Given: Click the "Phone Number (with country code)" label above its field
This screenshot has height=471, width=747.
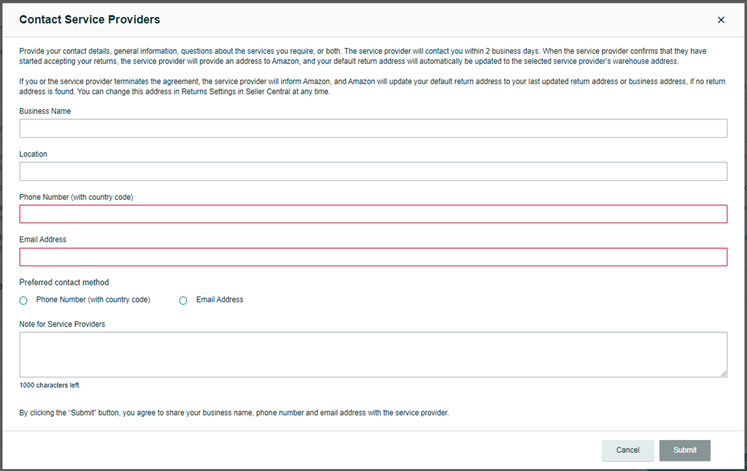Looking at the screenshot, I should (x=76, y=197).
